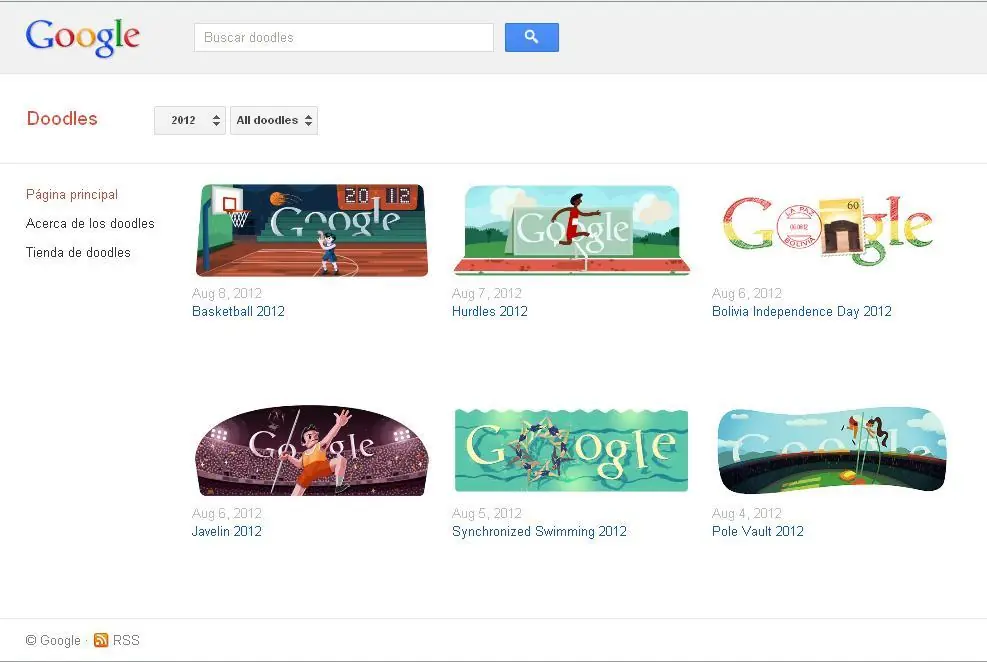Open Acerca de los doodles
Image resolution: width=987 pixels, height=662 pixels.
coord(90,223)
